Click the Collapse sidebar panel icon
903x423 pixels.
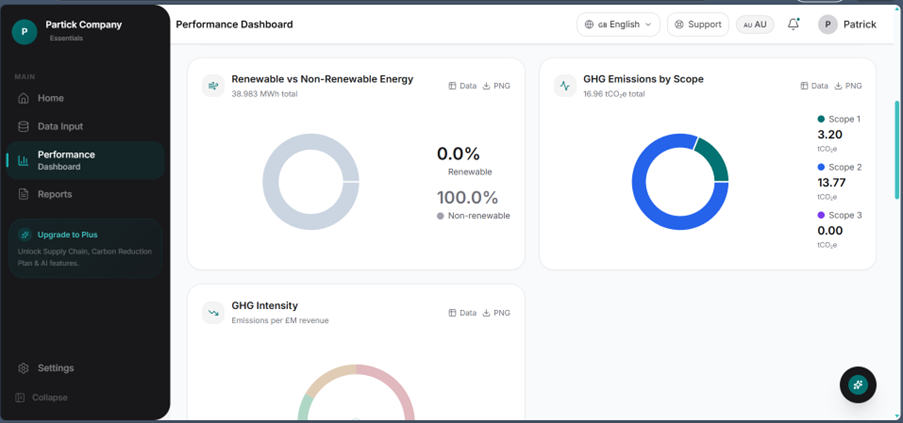click(20, 398)
